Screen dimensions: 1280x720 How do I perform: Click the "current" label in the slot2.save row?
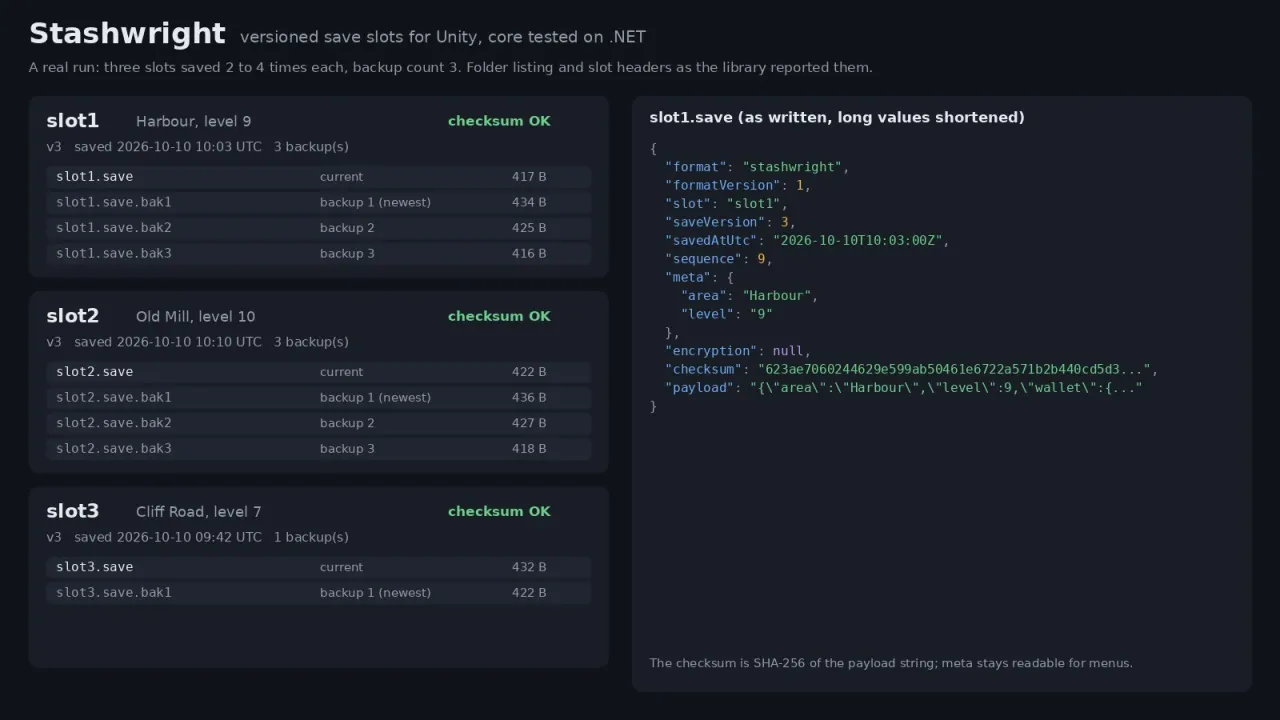[342, 372]
